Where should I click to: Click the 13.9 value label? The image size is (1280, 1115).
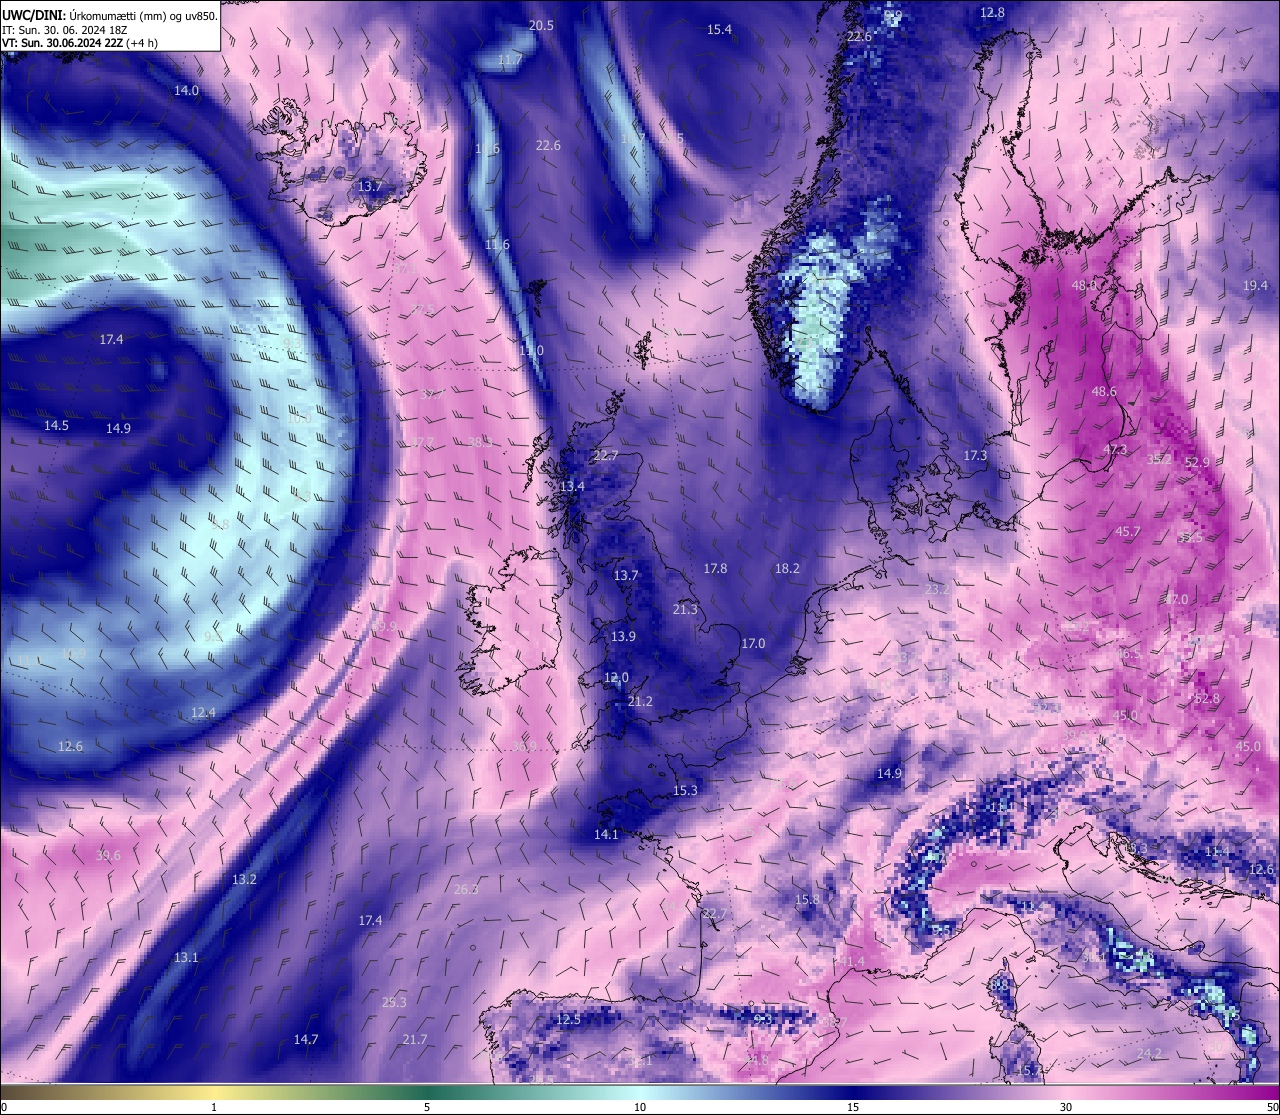click(x=623, y=636)
